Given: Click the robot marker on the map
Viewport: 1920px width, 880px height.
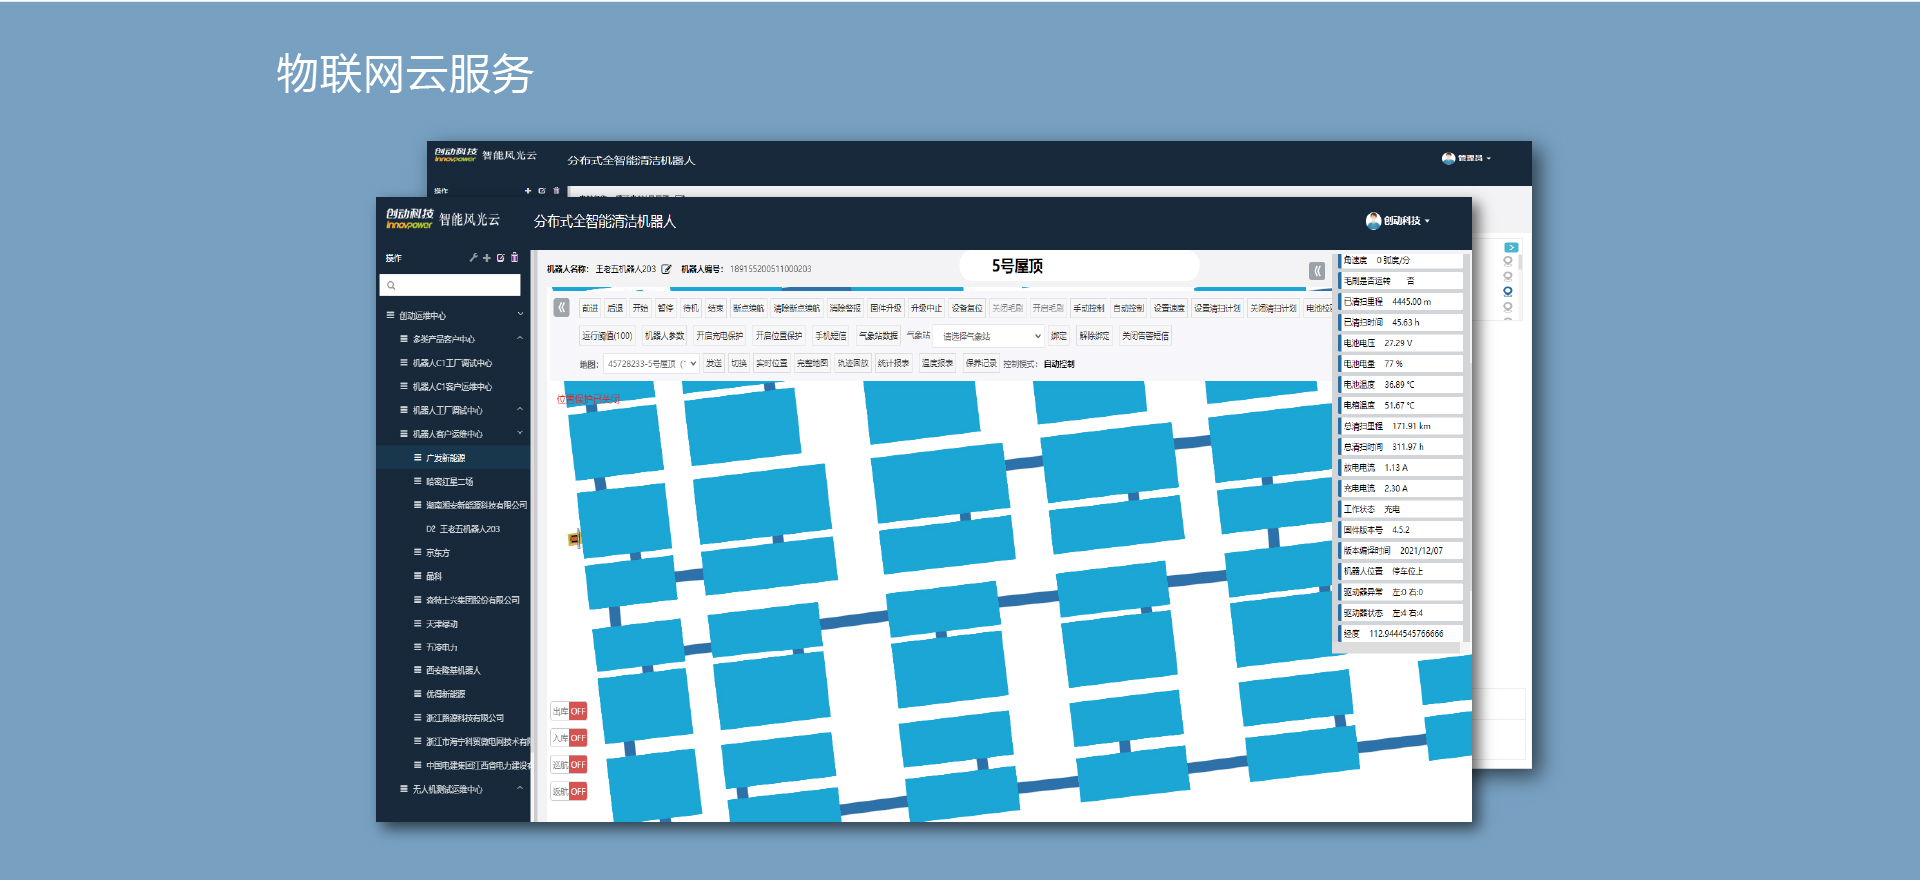Looking at the screenshot, I should coord(574,539).
